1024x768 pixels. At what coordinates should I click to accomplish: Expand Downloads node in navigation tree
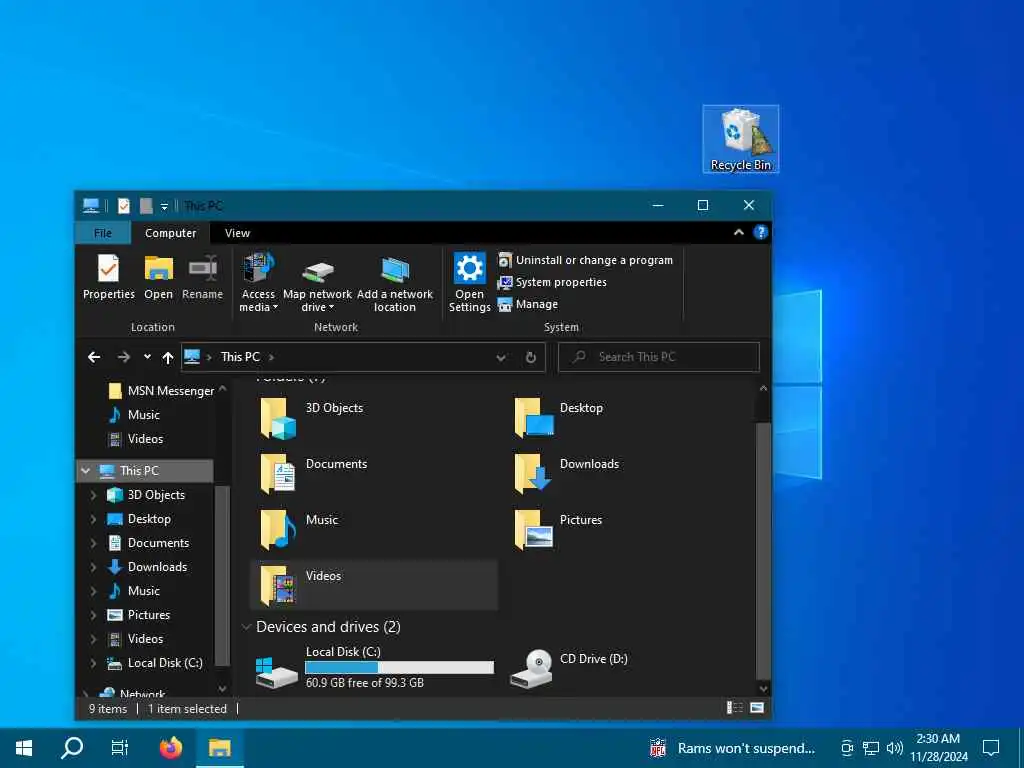(x=93, y=567)
